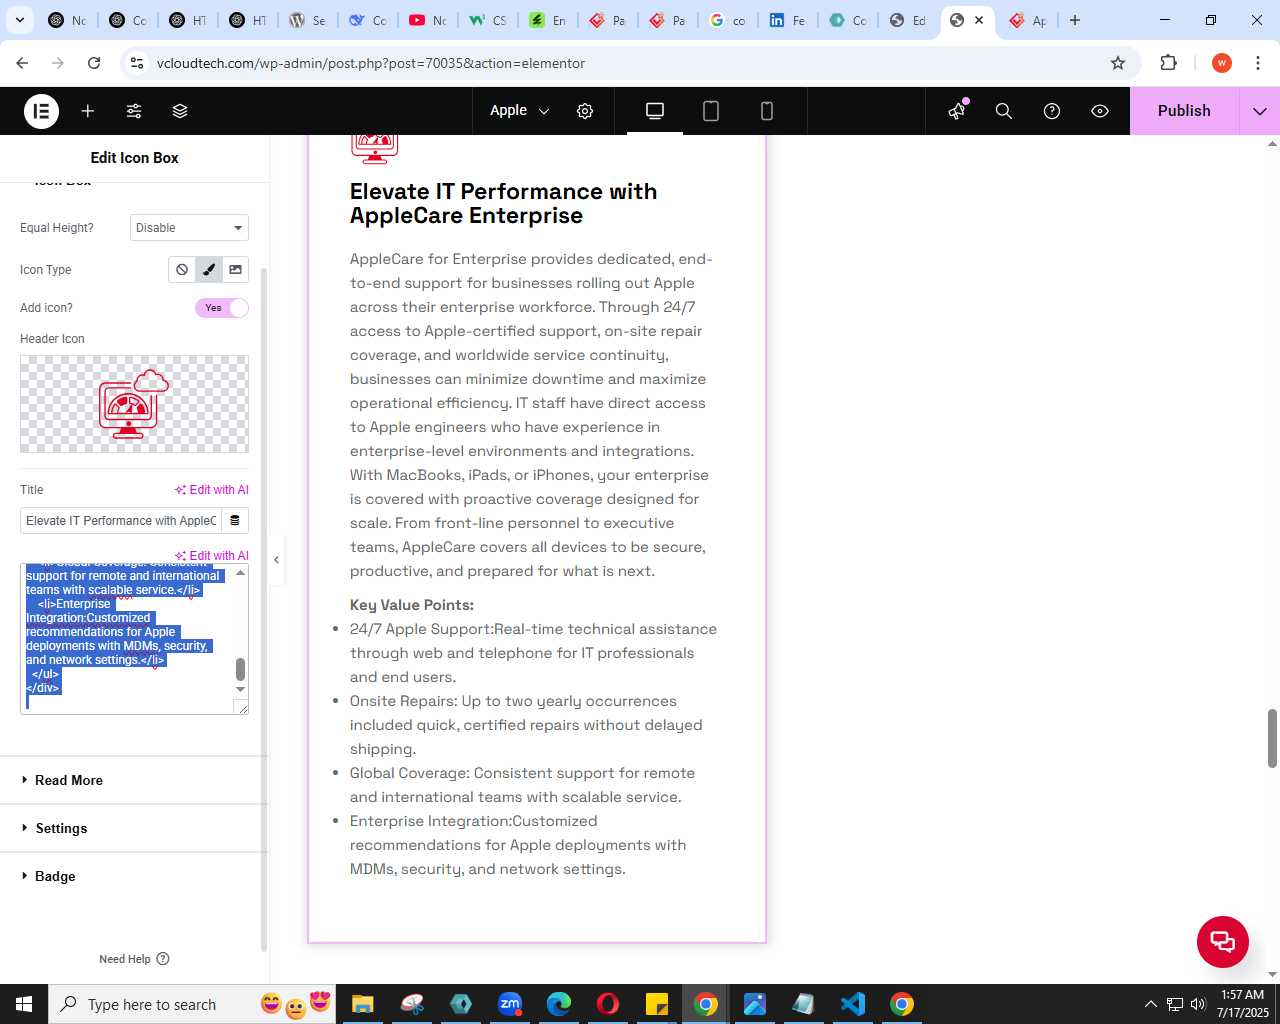View site information icon in address bar

(x=138, y=63)
